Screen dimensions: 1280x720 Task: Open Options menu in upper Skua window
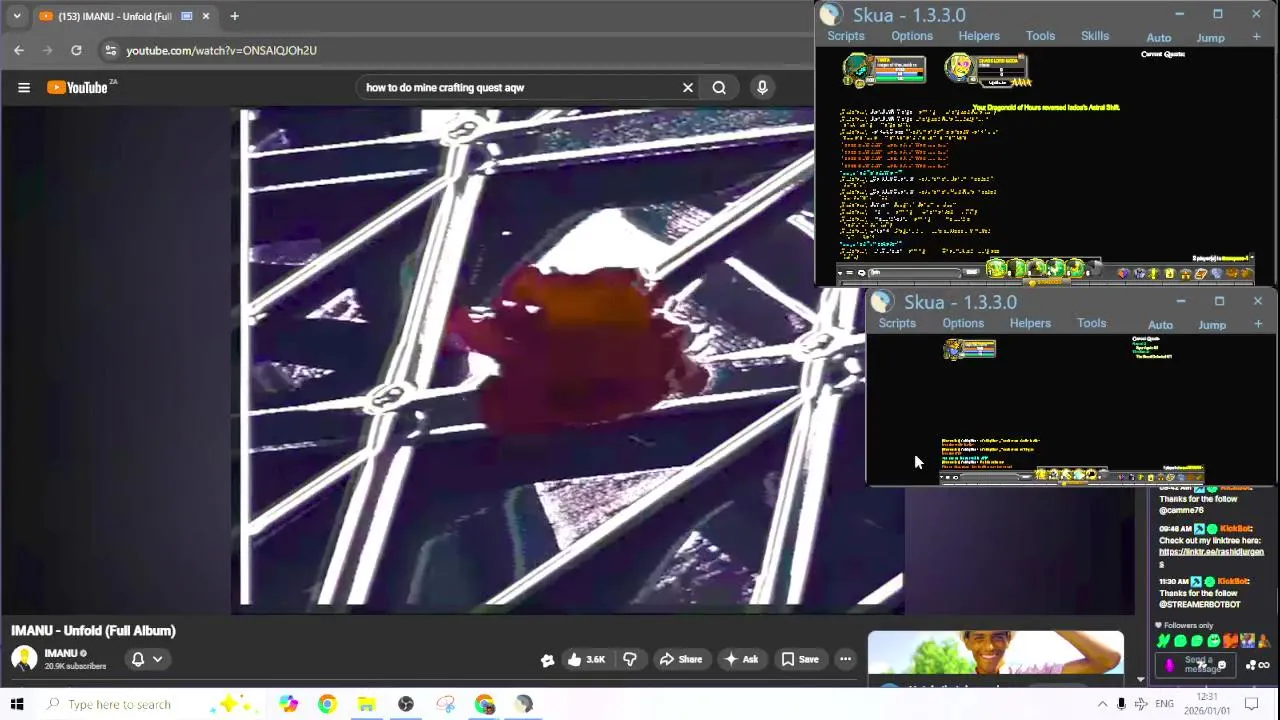912,36
